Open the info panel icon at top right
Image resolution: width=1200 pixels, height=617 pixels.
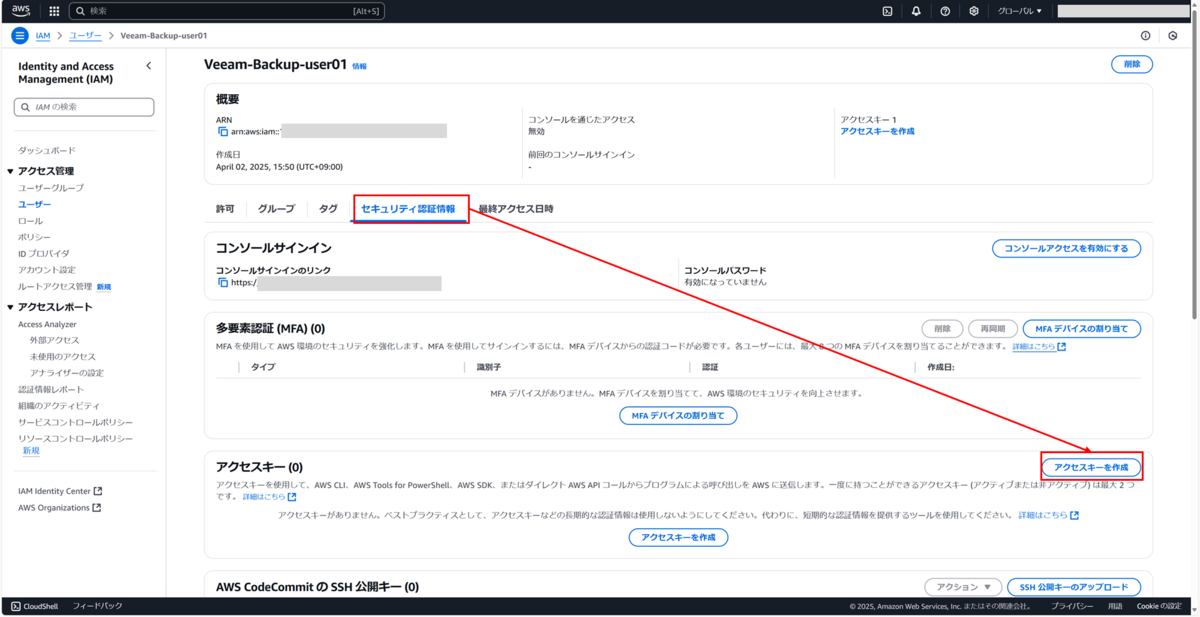(1145, 35)
